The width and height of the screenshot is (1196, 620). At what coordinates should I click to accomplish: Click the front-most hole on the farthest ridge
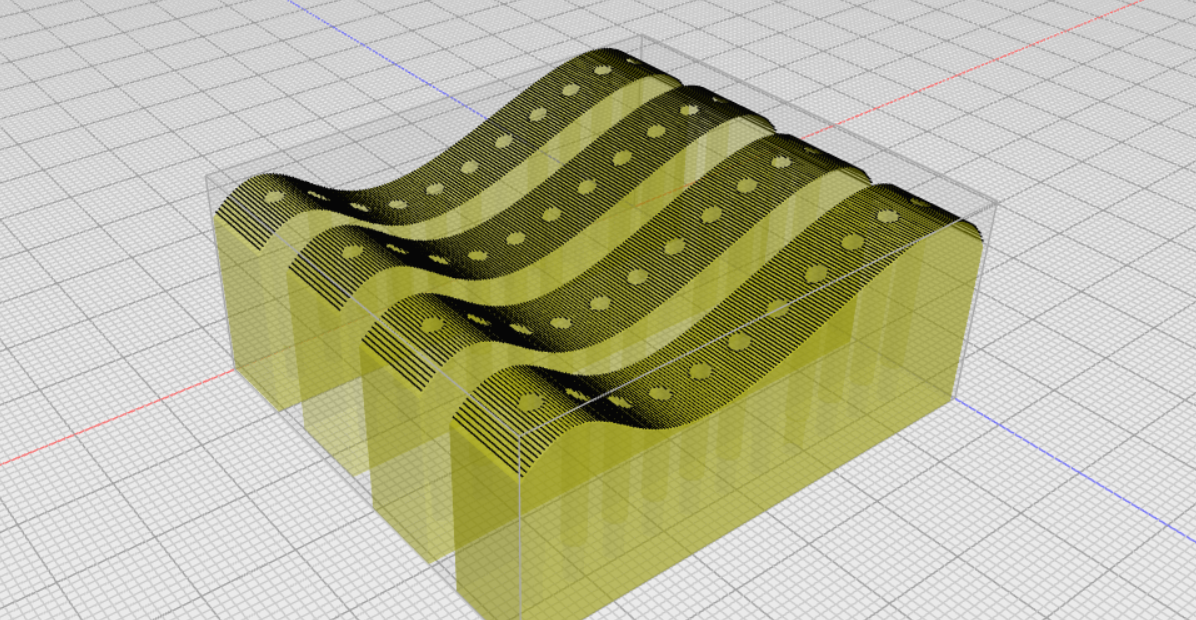(x=273, y=198)
